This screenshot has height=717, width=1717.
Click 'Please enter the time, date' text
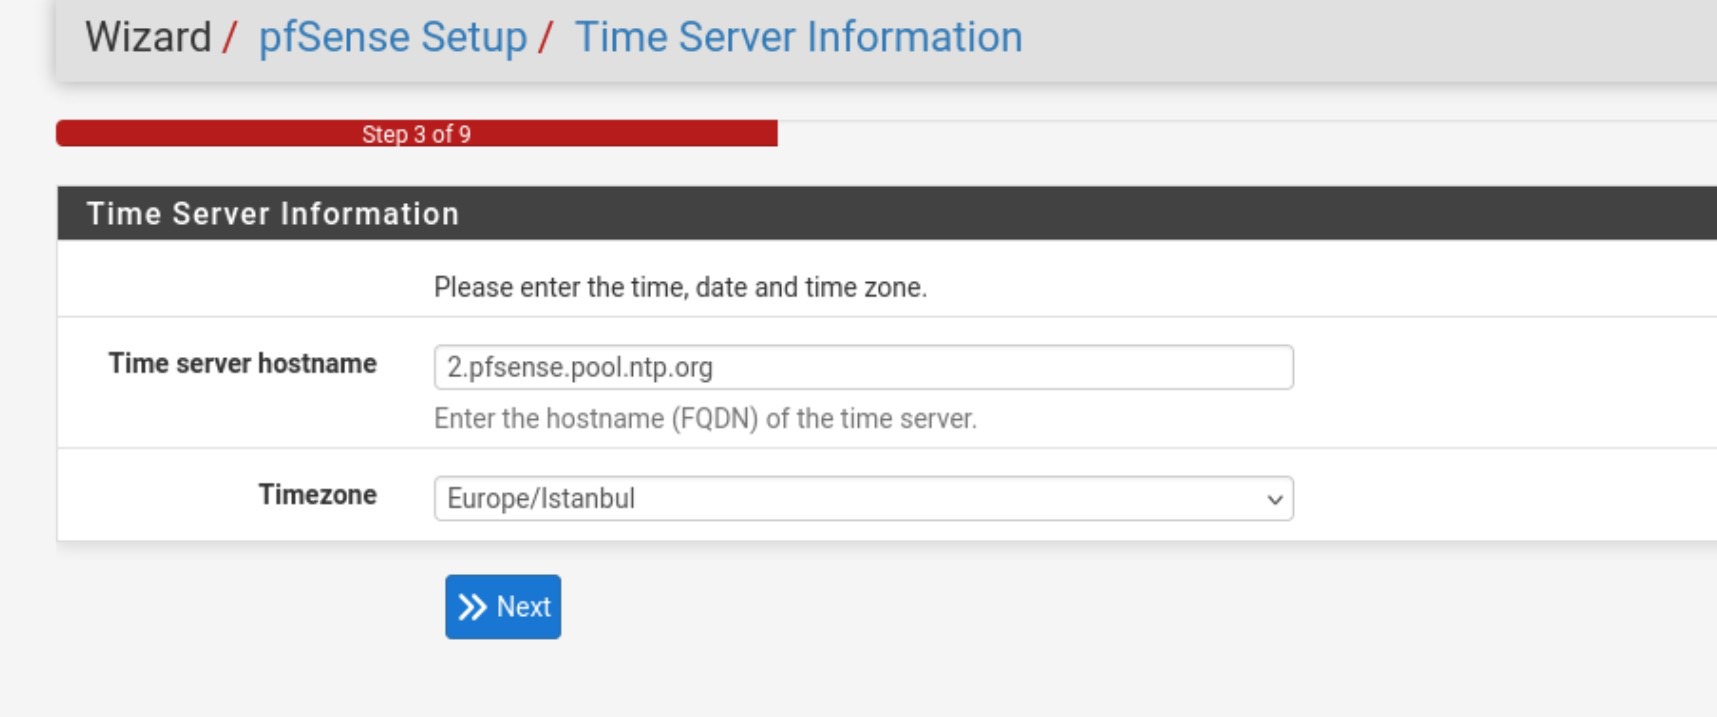tap(681, 288)
